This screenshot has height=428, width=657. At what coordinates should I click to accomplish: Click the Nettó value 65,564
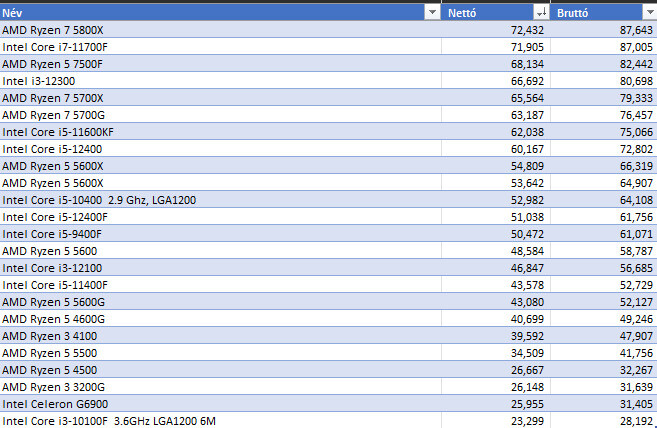coord(527,98)
